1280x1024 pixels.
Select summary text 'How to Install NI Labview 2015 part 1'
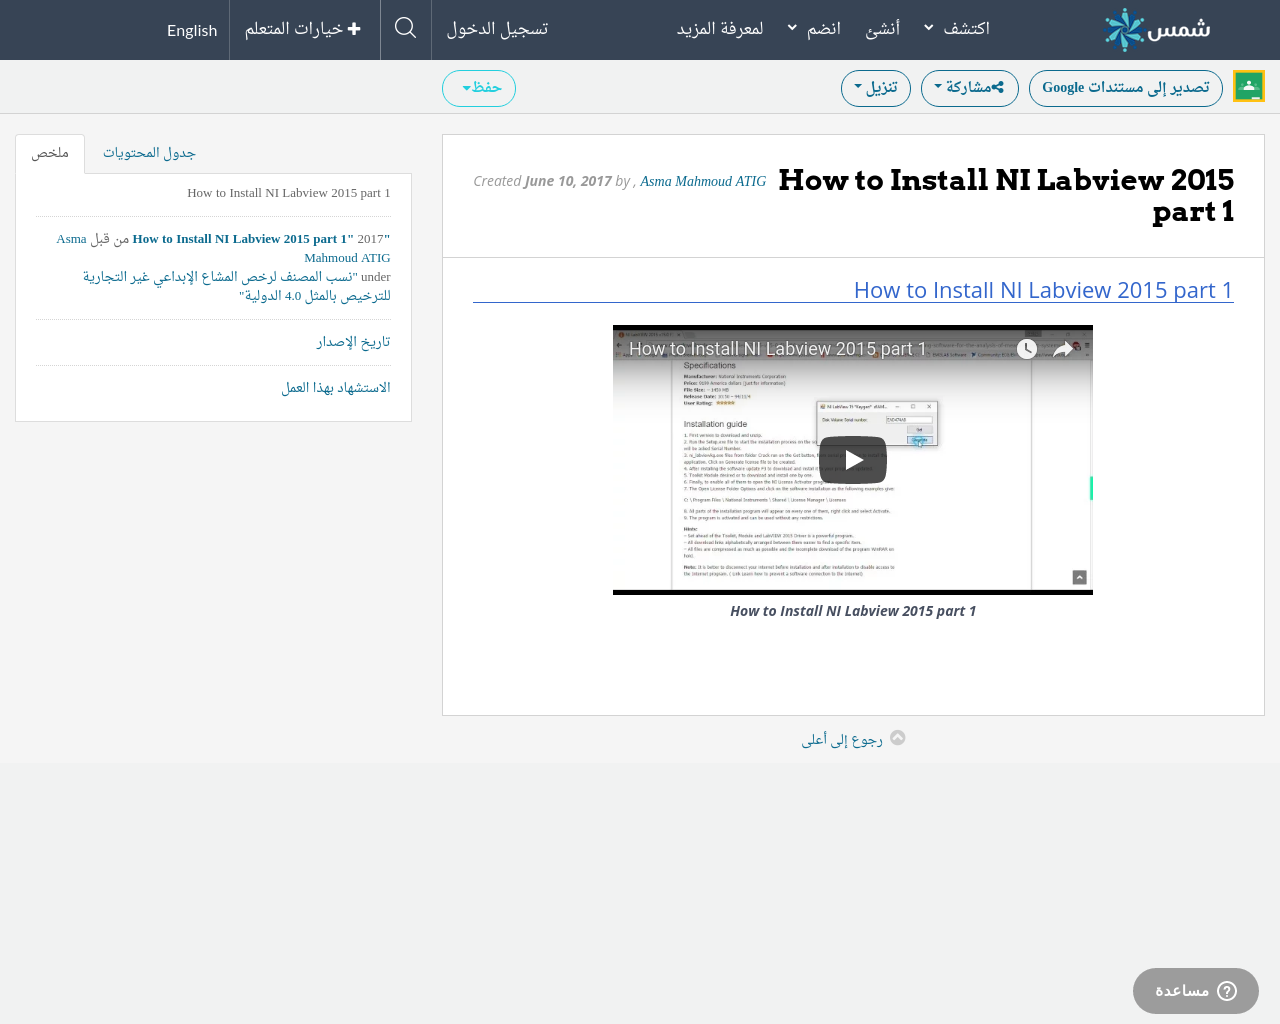click(x=289, y=193)
